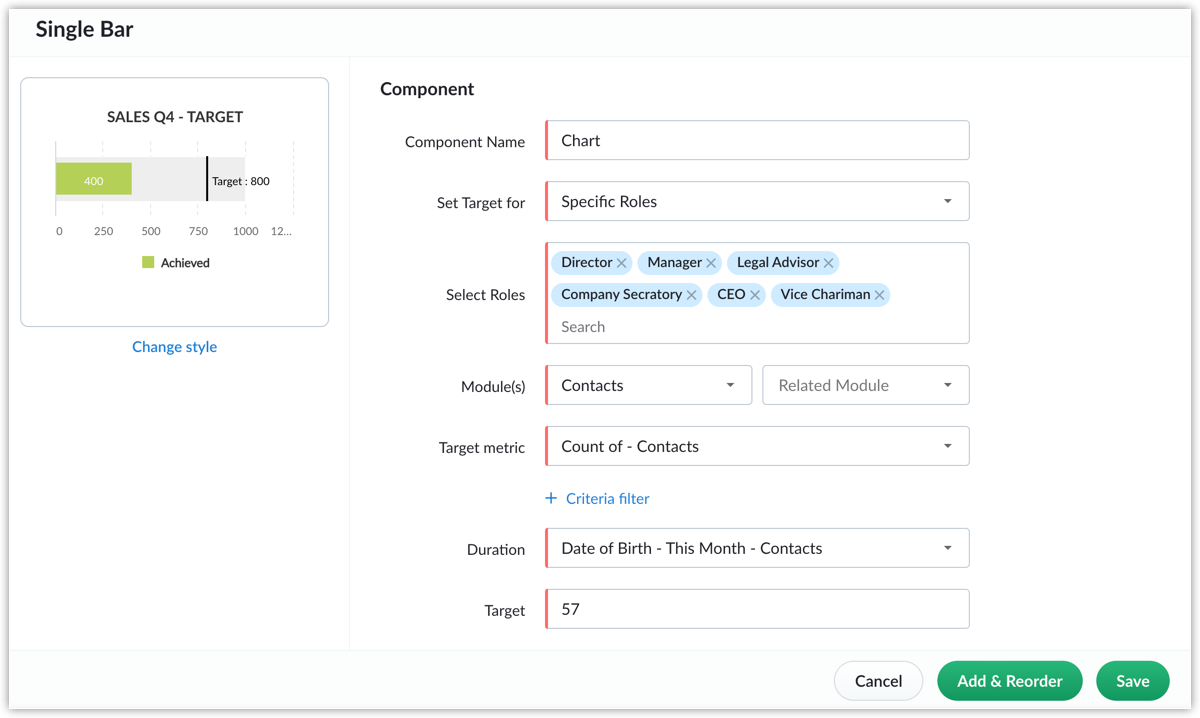Click the Add & Reorder button
The image size is (1200, 718).
click(1009, 681)
